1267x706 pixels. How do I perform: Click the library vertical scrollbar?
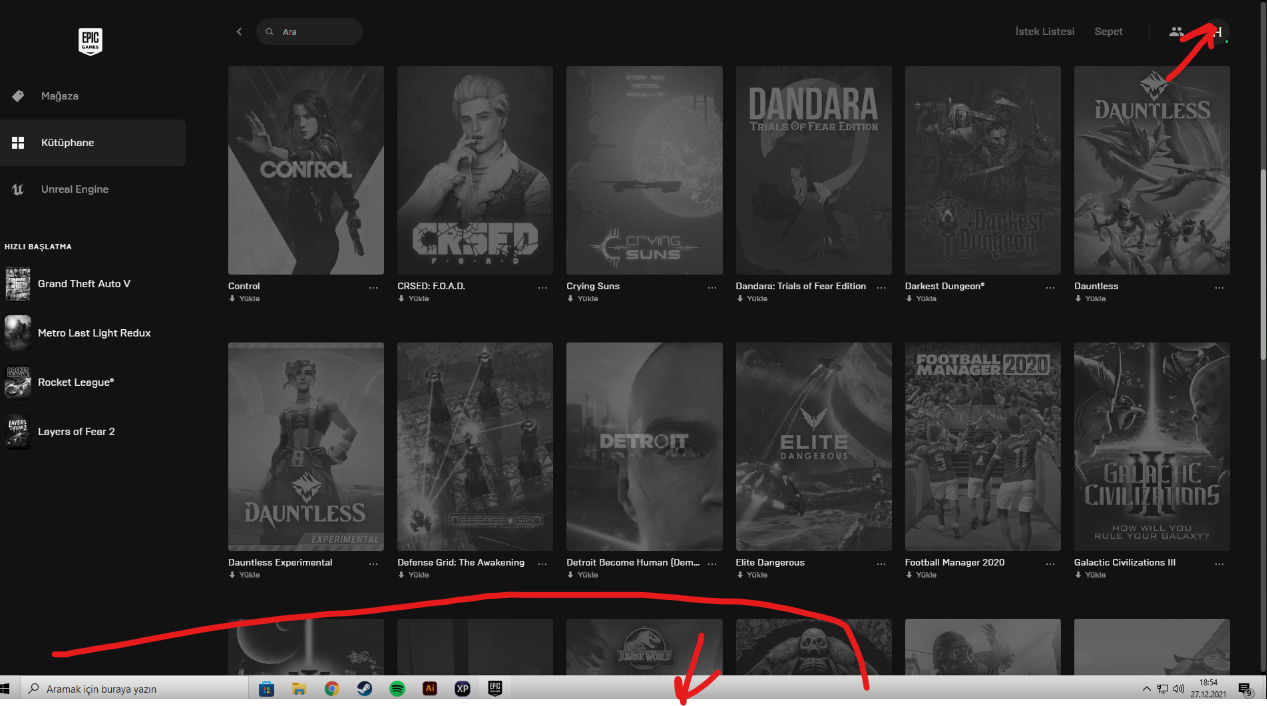pos(1262,265)
